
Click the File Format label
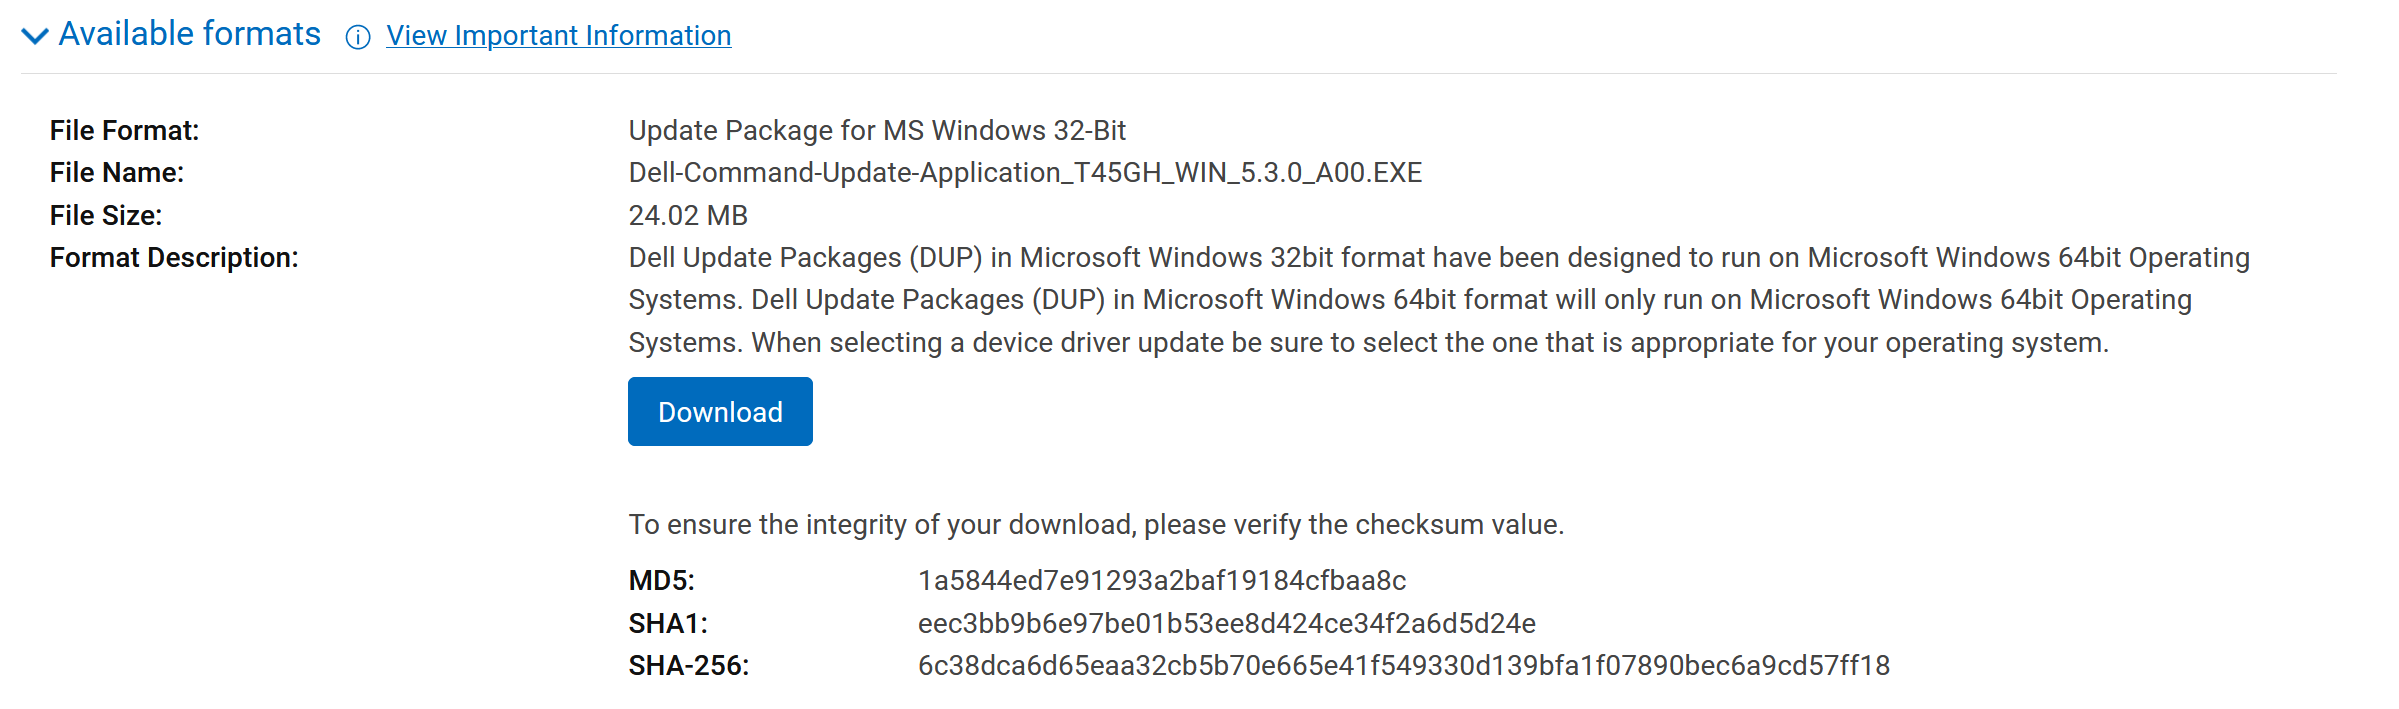pos(125,131)
